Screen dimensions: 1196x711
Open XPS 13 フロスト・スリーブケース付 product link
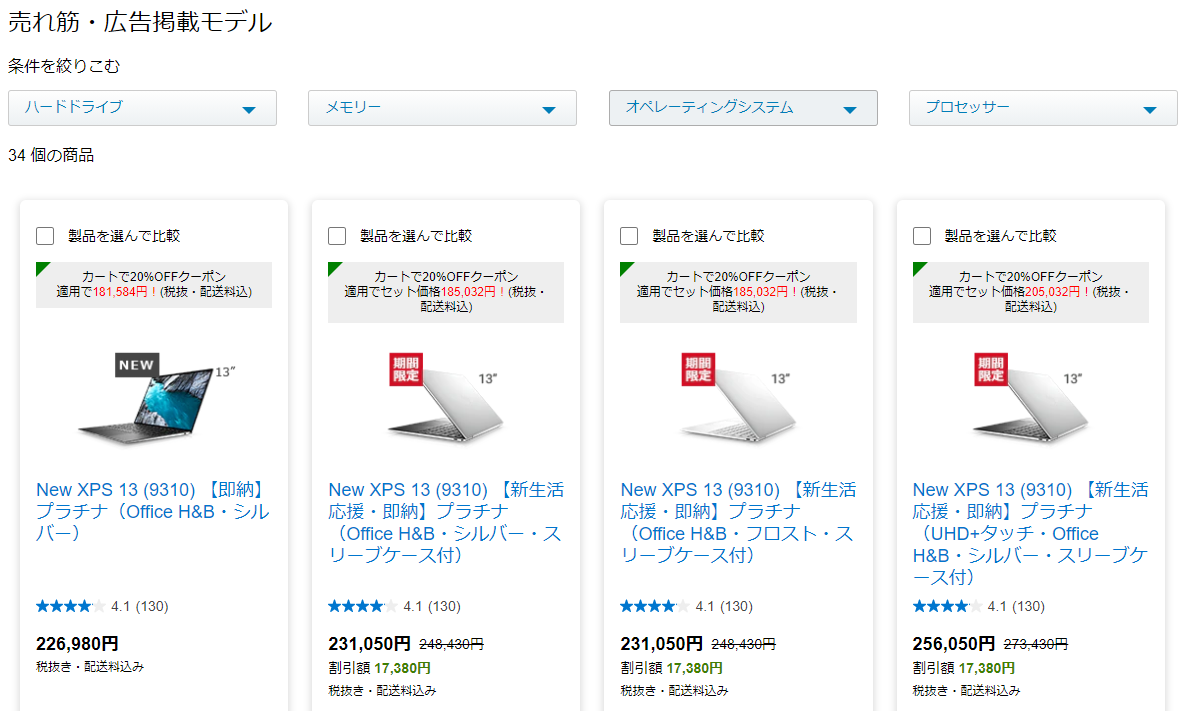[x=738, y=522]
